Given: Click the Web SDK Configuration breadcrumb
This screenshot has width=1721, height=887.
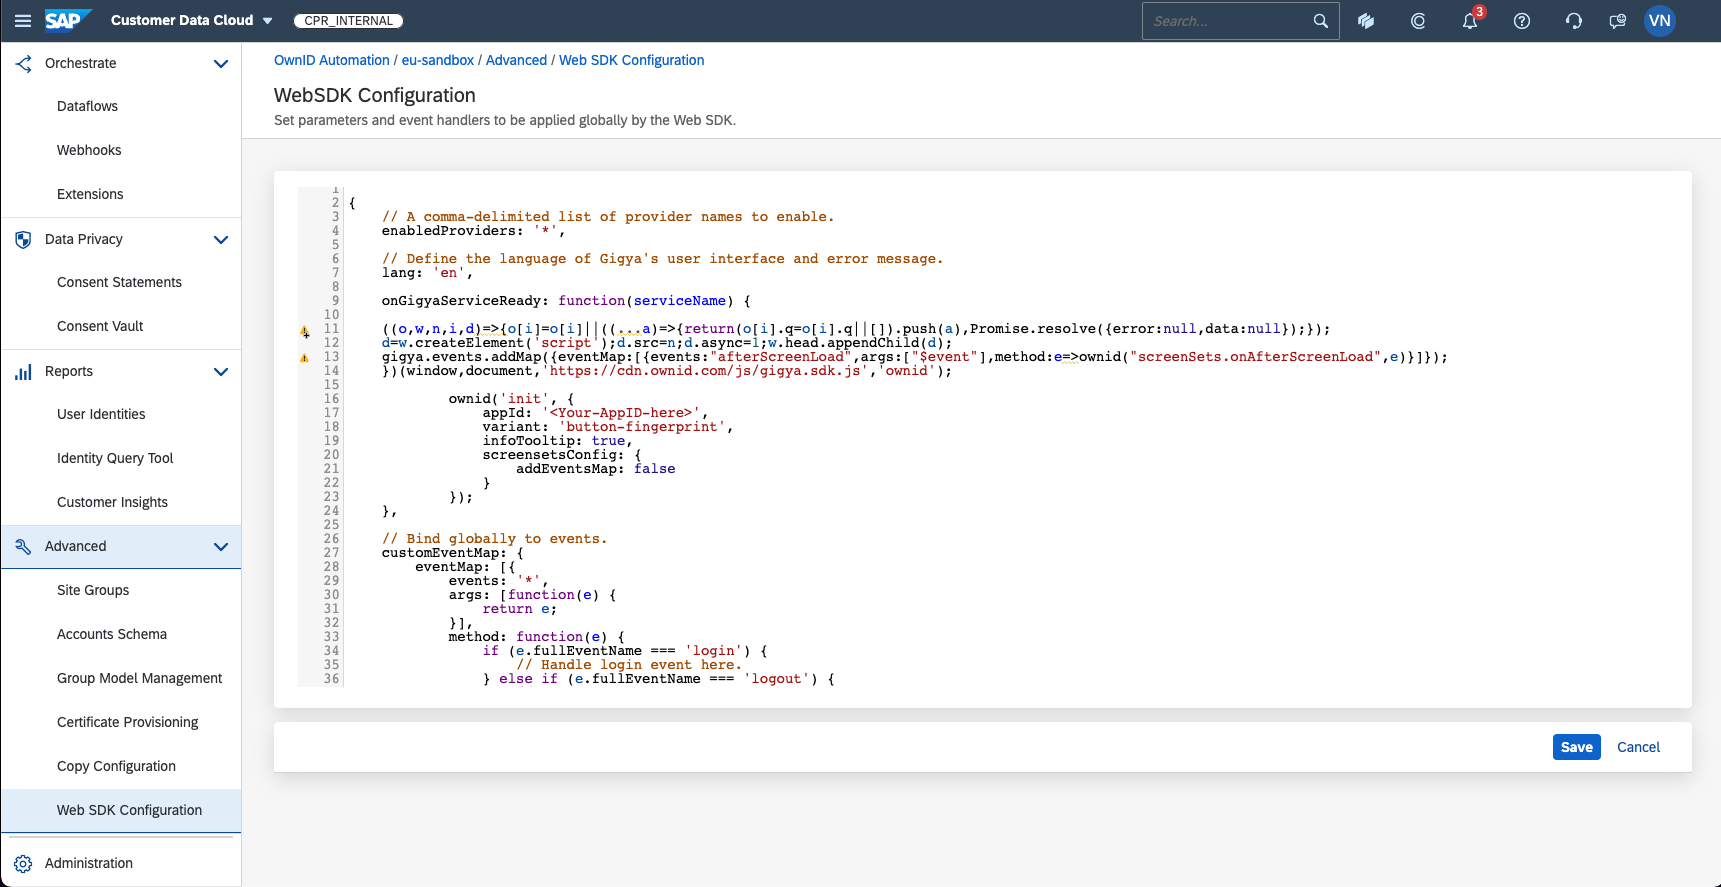Looking at the screenshot, I should [631, 61].
